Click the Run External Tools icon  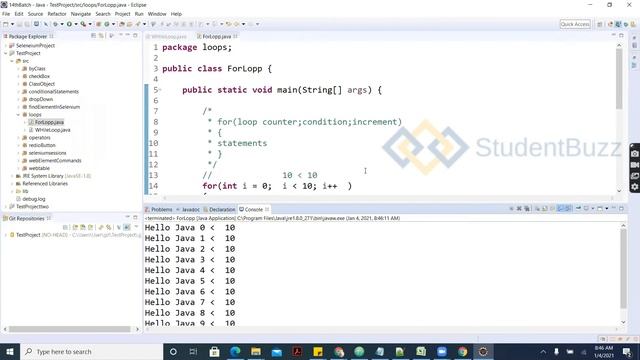coord(83,24)
